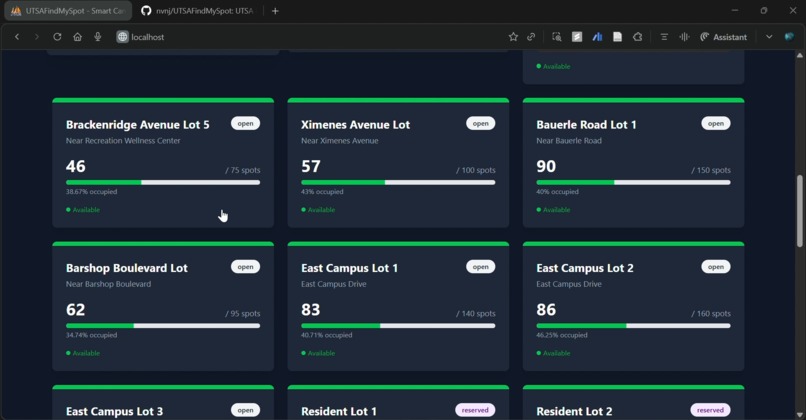Image resolution: width=806 pixels, height=420 pixels.
Task: Click open badge on East Campus Lot 2
Action: [716, 267]
